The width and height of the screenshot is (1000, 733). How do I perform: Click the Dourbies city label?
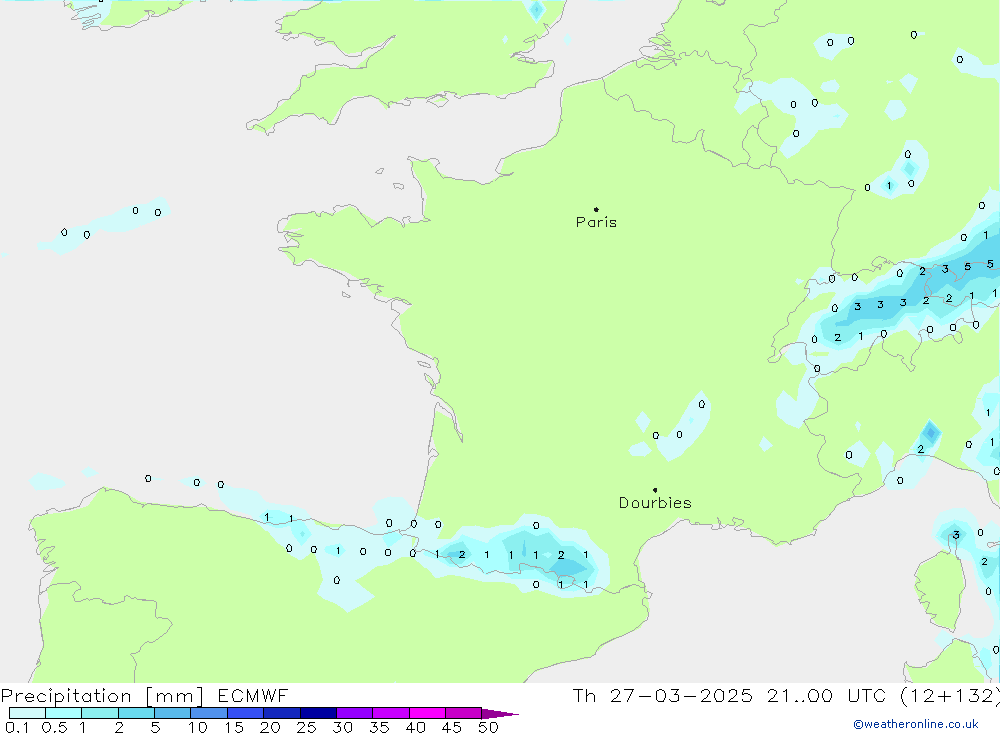point(655,503)
